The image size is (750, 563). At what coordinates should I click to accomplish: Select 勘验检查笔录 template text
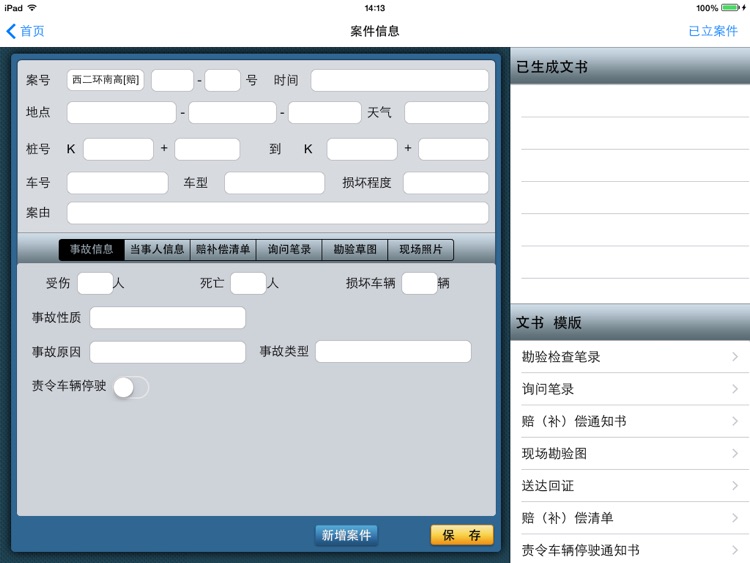pos(561,357)
